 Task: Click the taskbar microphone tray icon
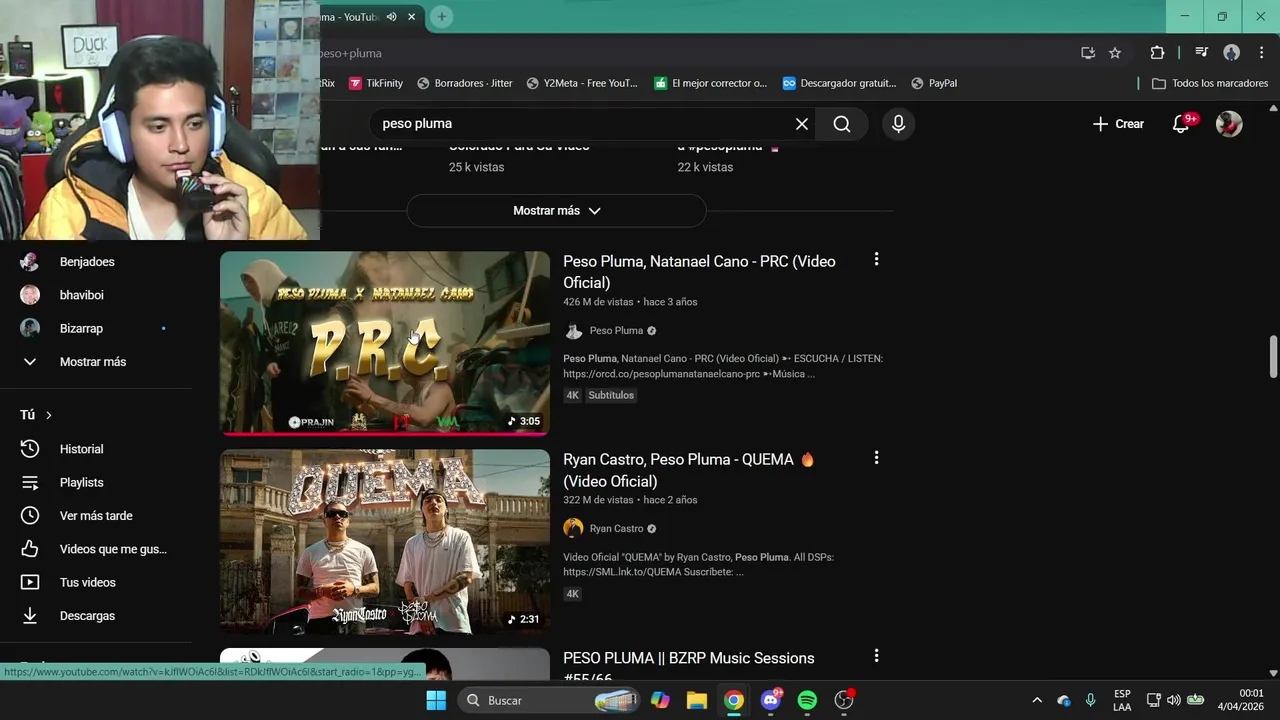pos(1091,700)
